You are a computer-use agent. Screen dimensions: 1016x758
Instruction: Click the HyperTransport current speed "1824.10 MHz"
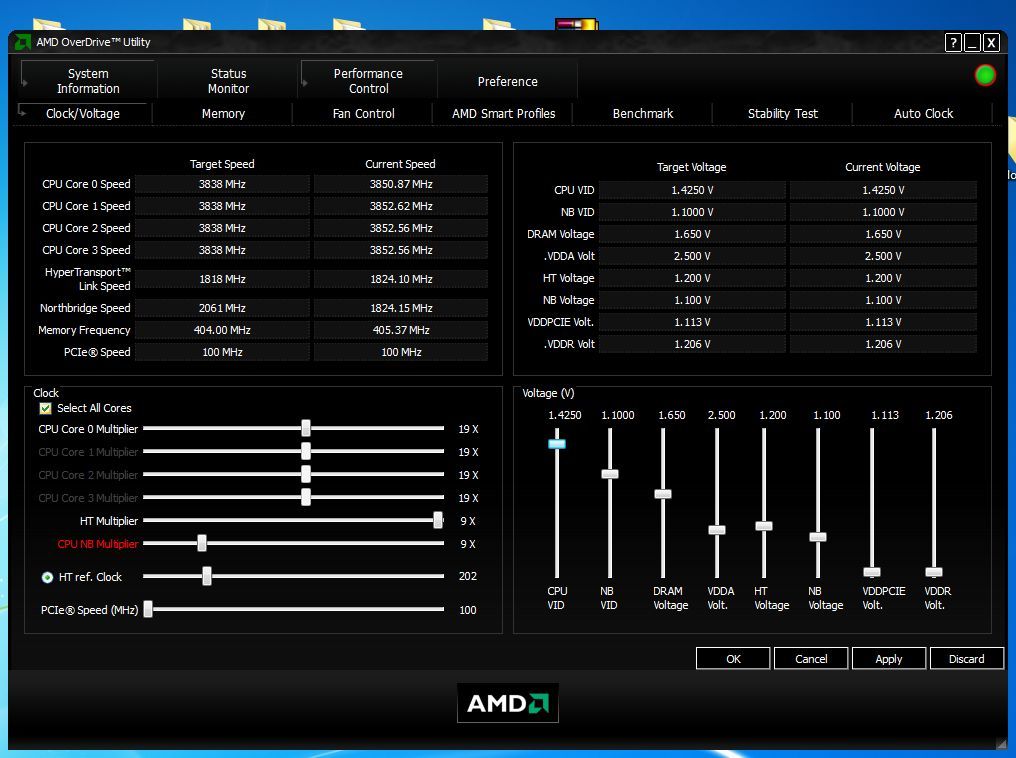401,279
